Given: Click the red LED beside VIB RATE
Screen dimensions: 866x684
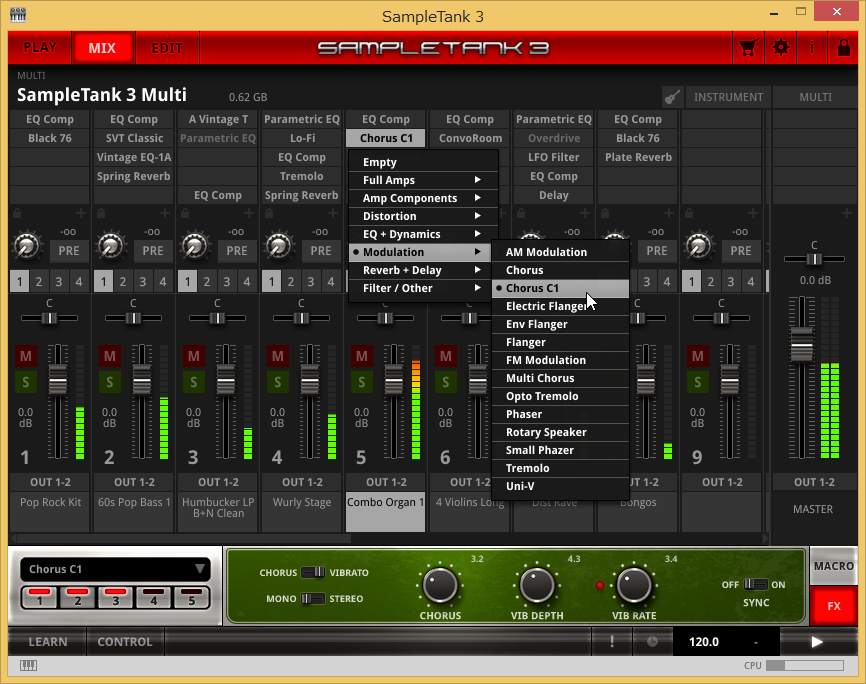Looking at the screenshot, I should tap(600, 585).
